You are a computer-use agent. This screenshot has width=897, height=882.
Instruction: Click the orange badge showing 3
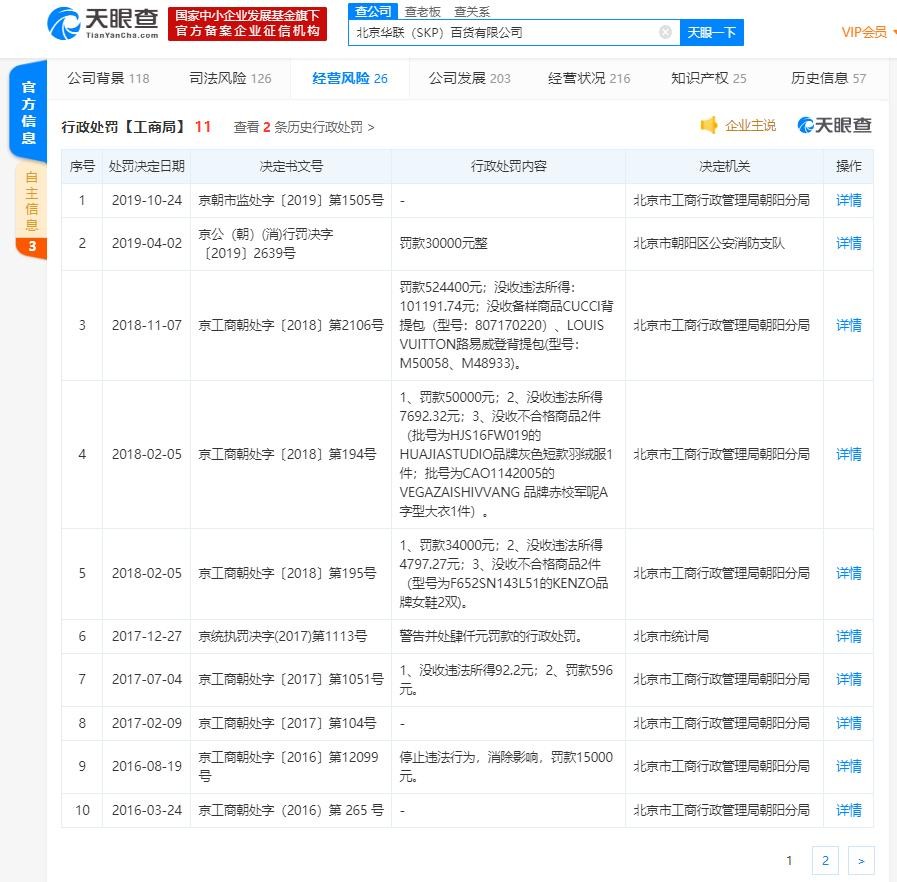click(31, 246)
